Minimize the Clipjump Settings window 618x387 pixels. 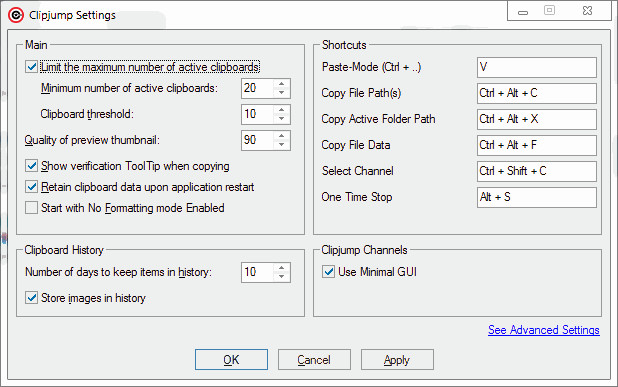click(x=523, y=11)
